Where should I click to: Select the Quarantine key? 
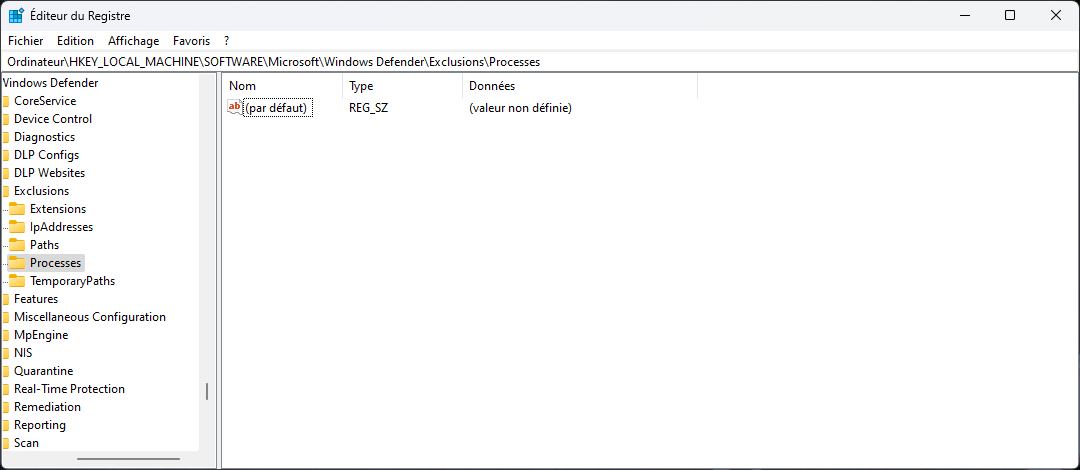(43, 370)
